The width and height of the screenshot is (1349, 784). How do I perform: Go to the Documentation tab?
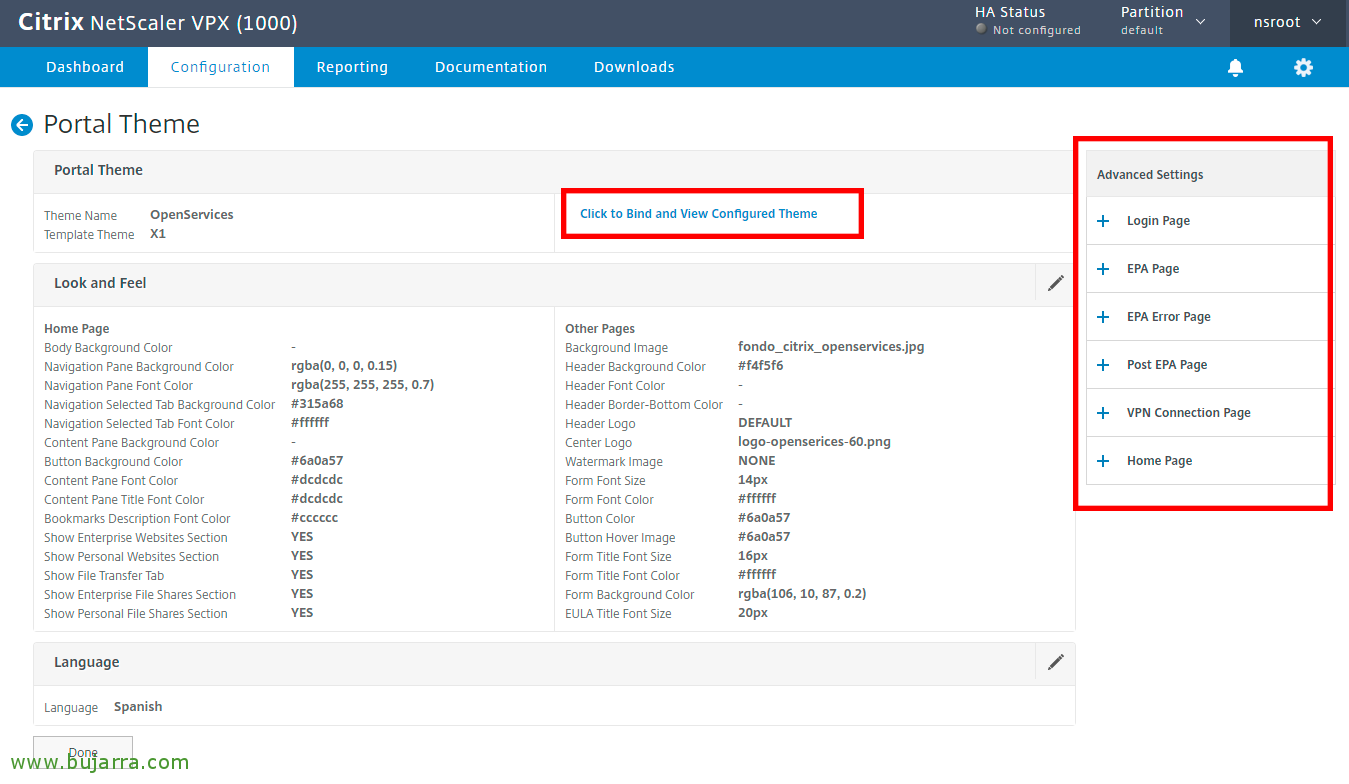coord(491,67)
